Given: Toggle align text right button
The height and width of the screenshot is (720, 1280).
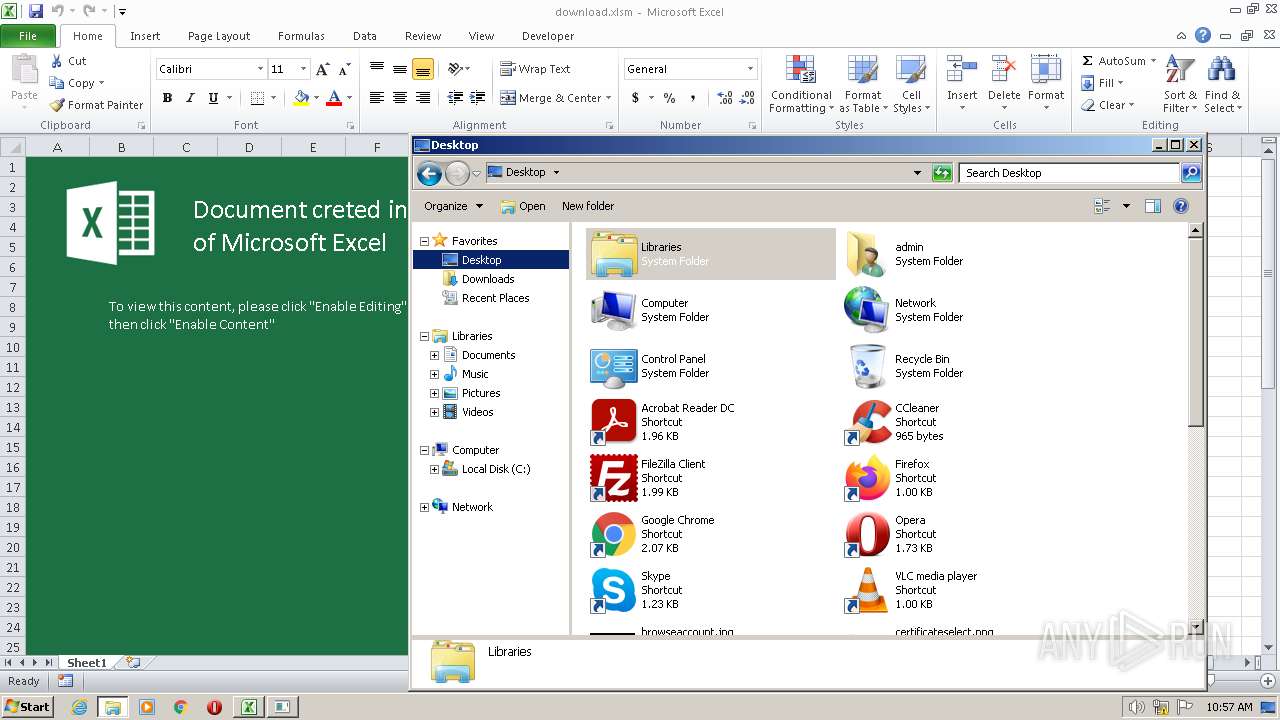Looking at the screenshot, I should click(x=423, y=98).
